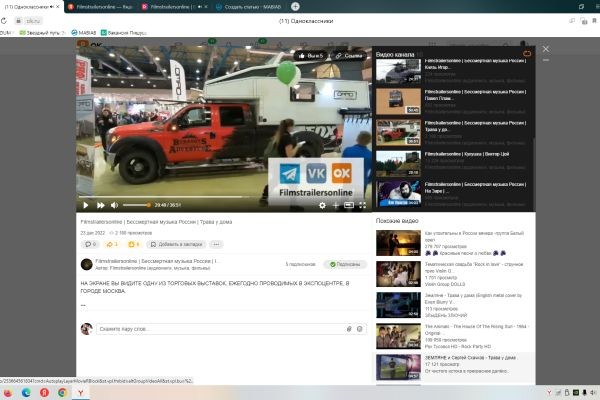Viewport: 600px width, 400px height.
Task: Open the Filmstrailersonline channel name link
Action: 157,261
